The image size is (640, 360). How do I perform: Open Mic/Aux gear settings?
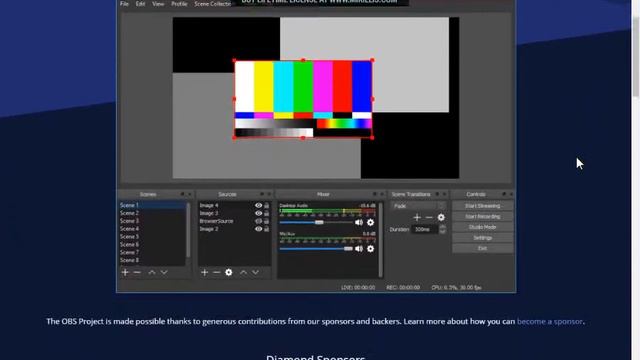coord(370,249)
